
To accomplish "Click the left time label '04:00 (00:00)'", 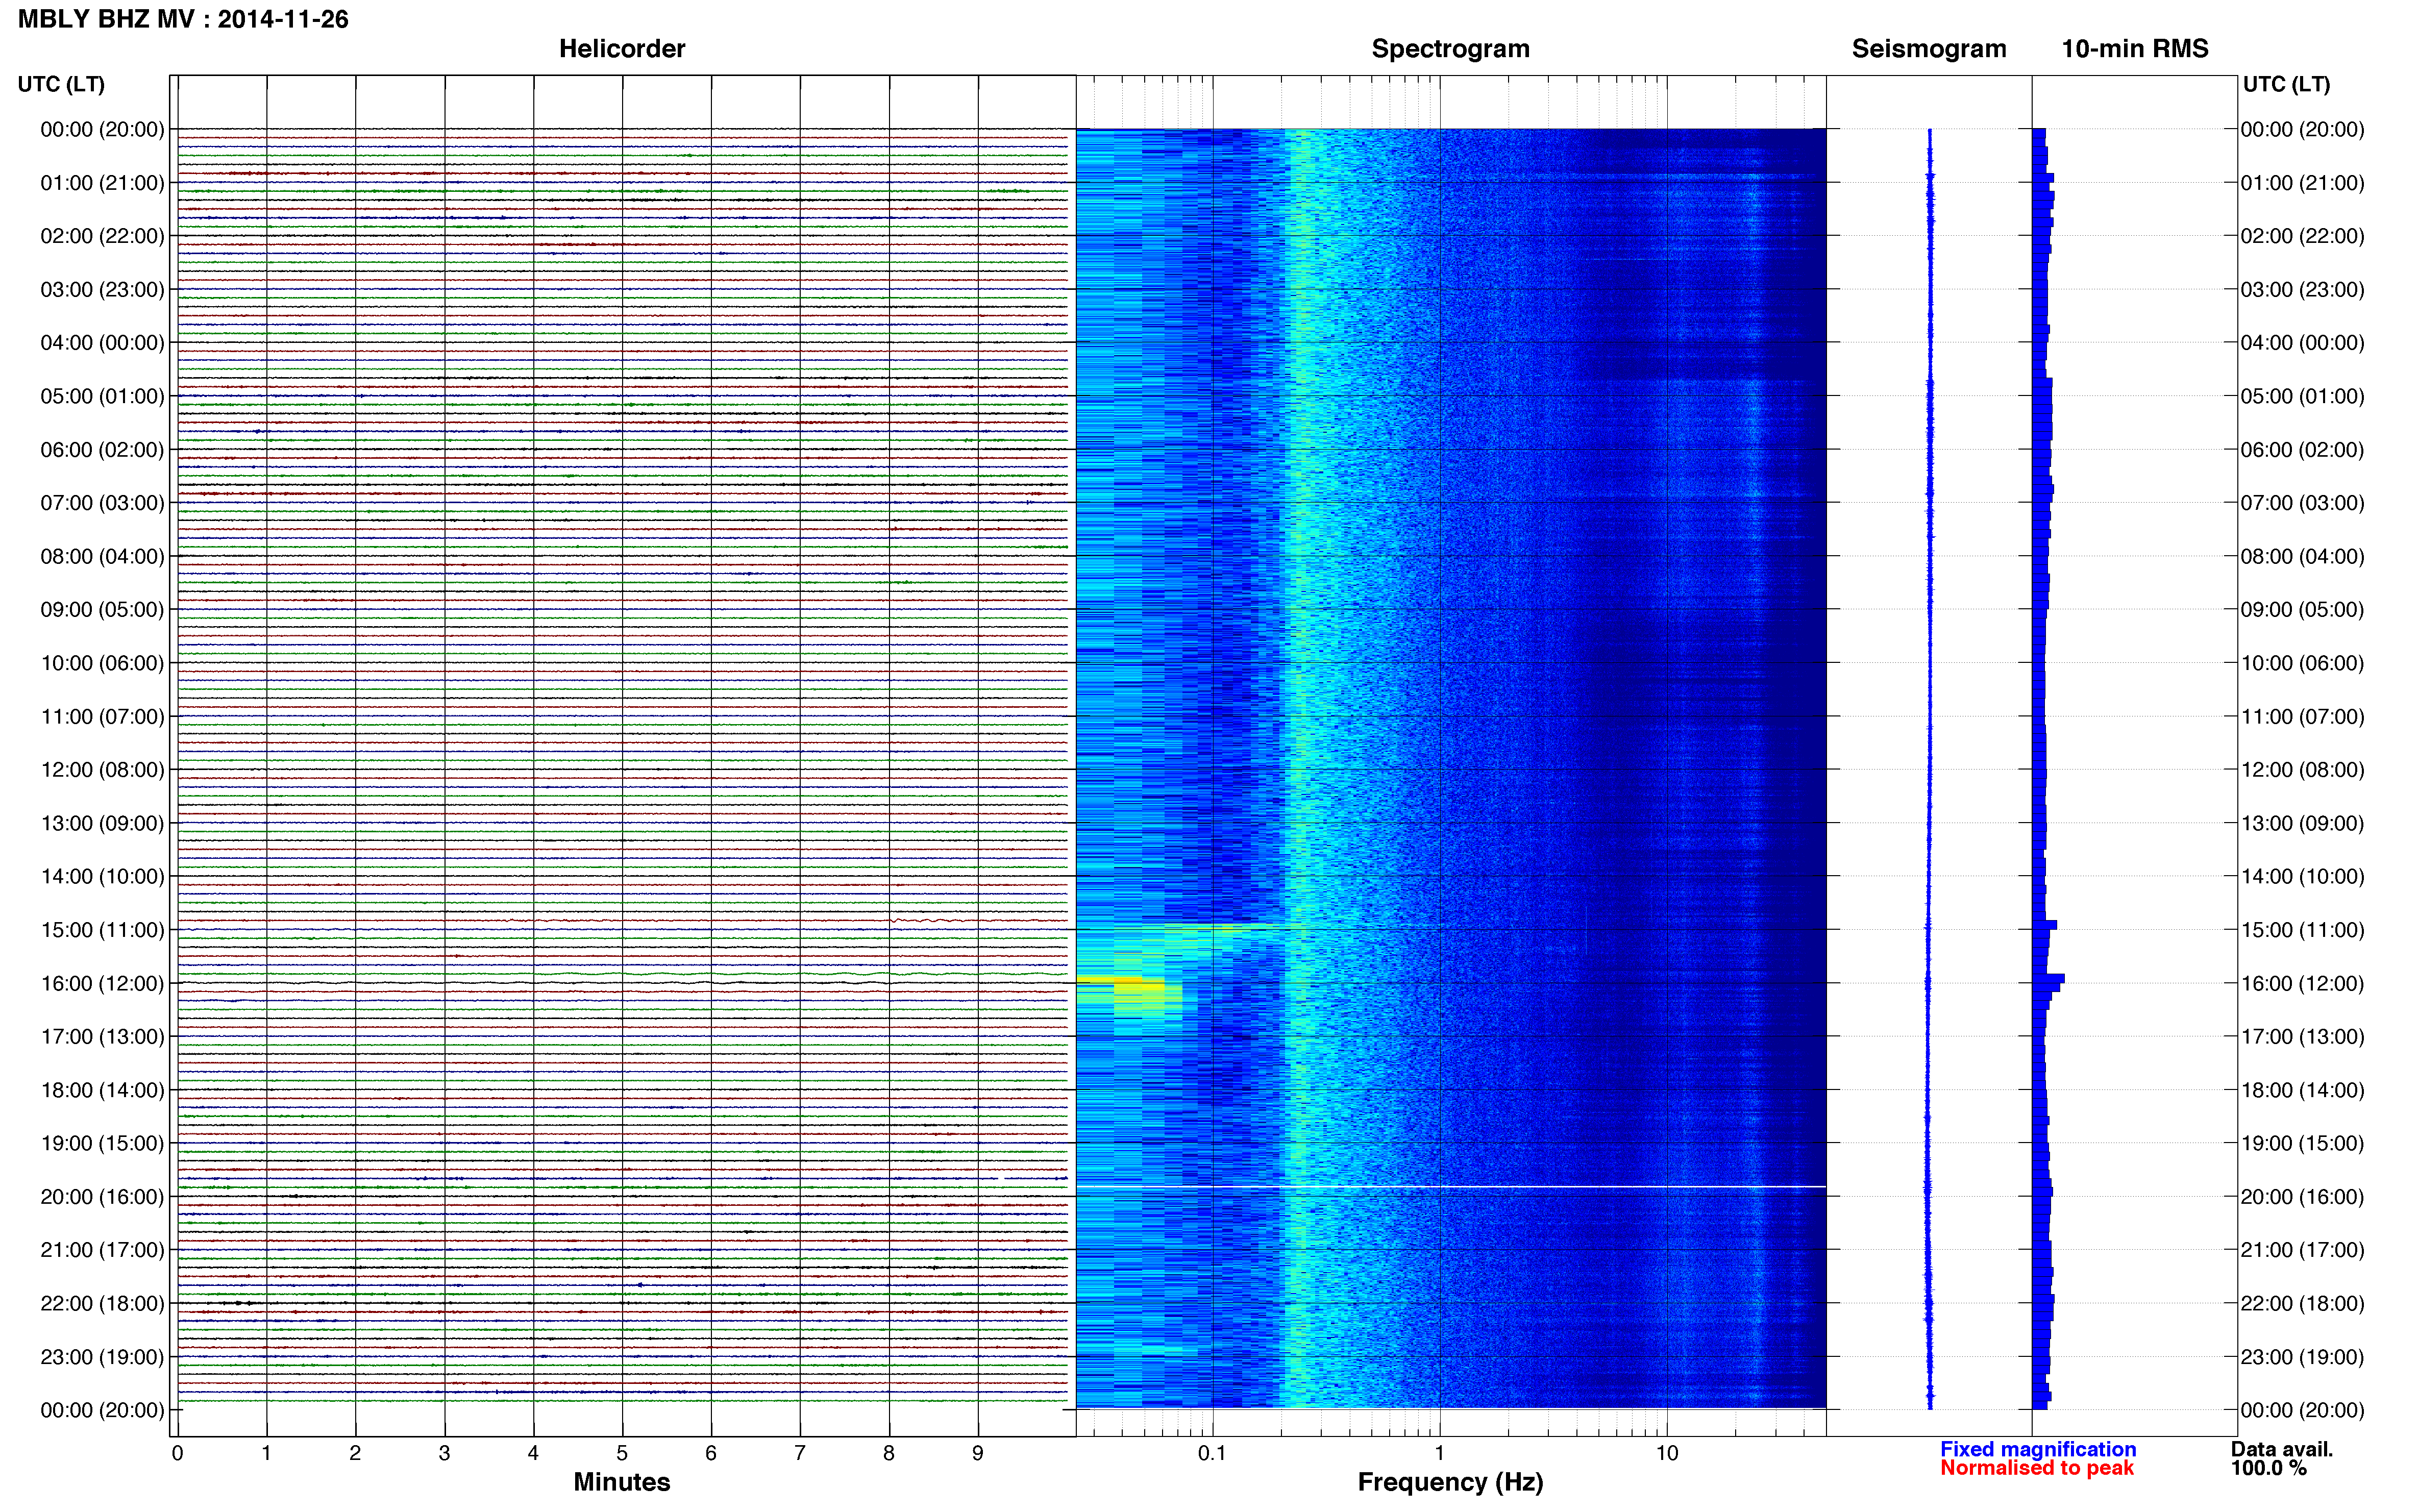I will (x=102, y=343).
